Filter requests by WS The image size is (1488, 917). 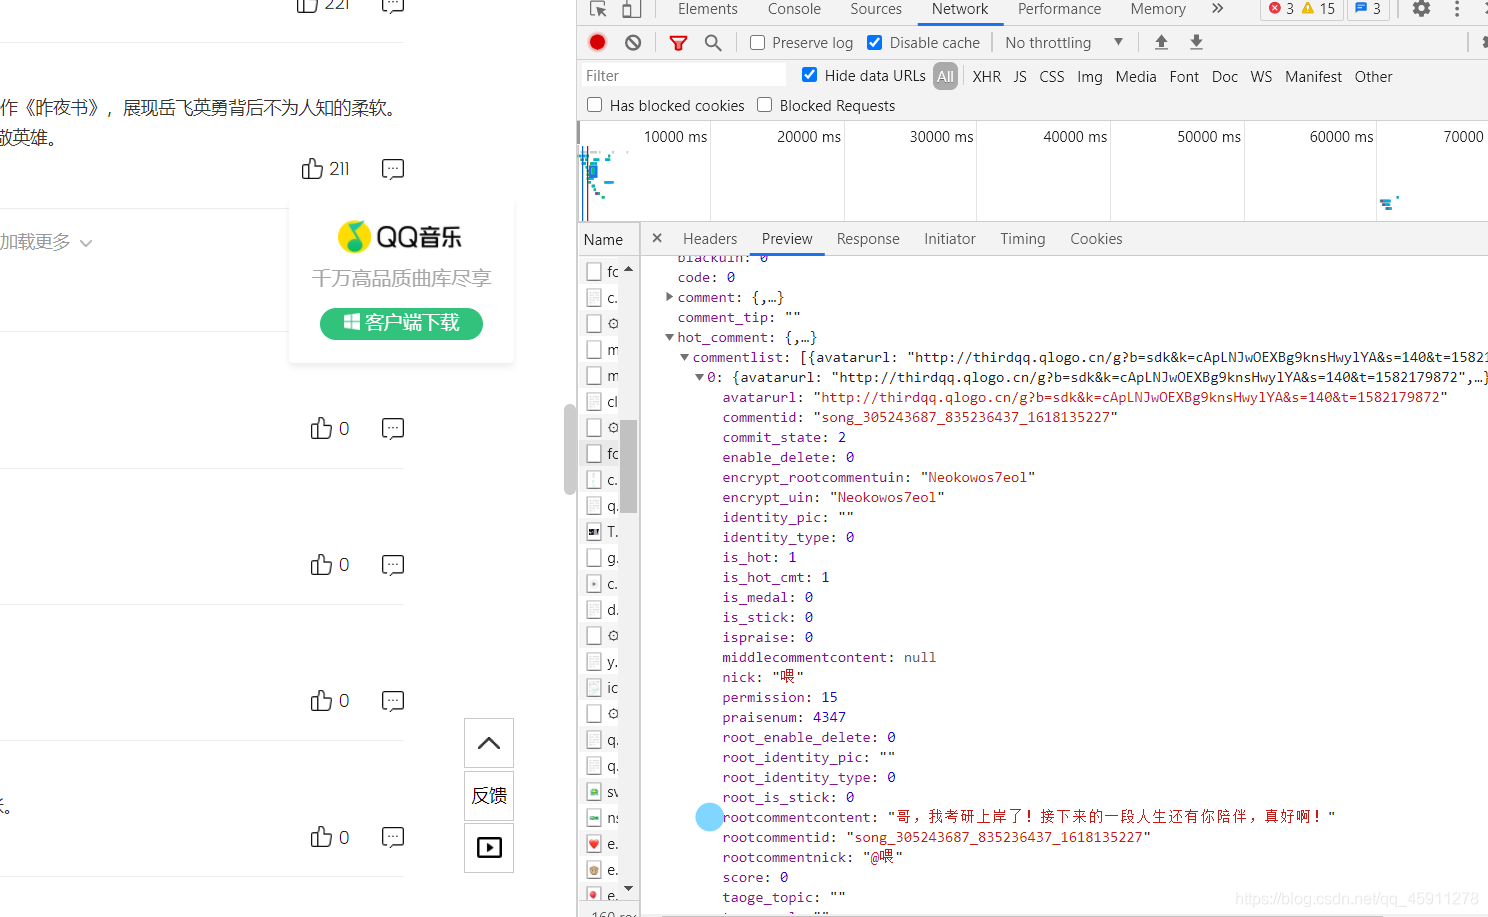(x=1261, y=77)
